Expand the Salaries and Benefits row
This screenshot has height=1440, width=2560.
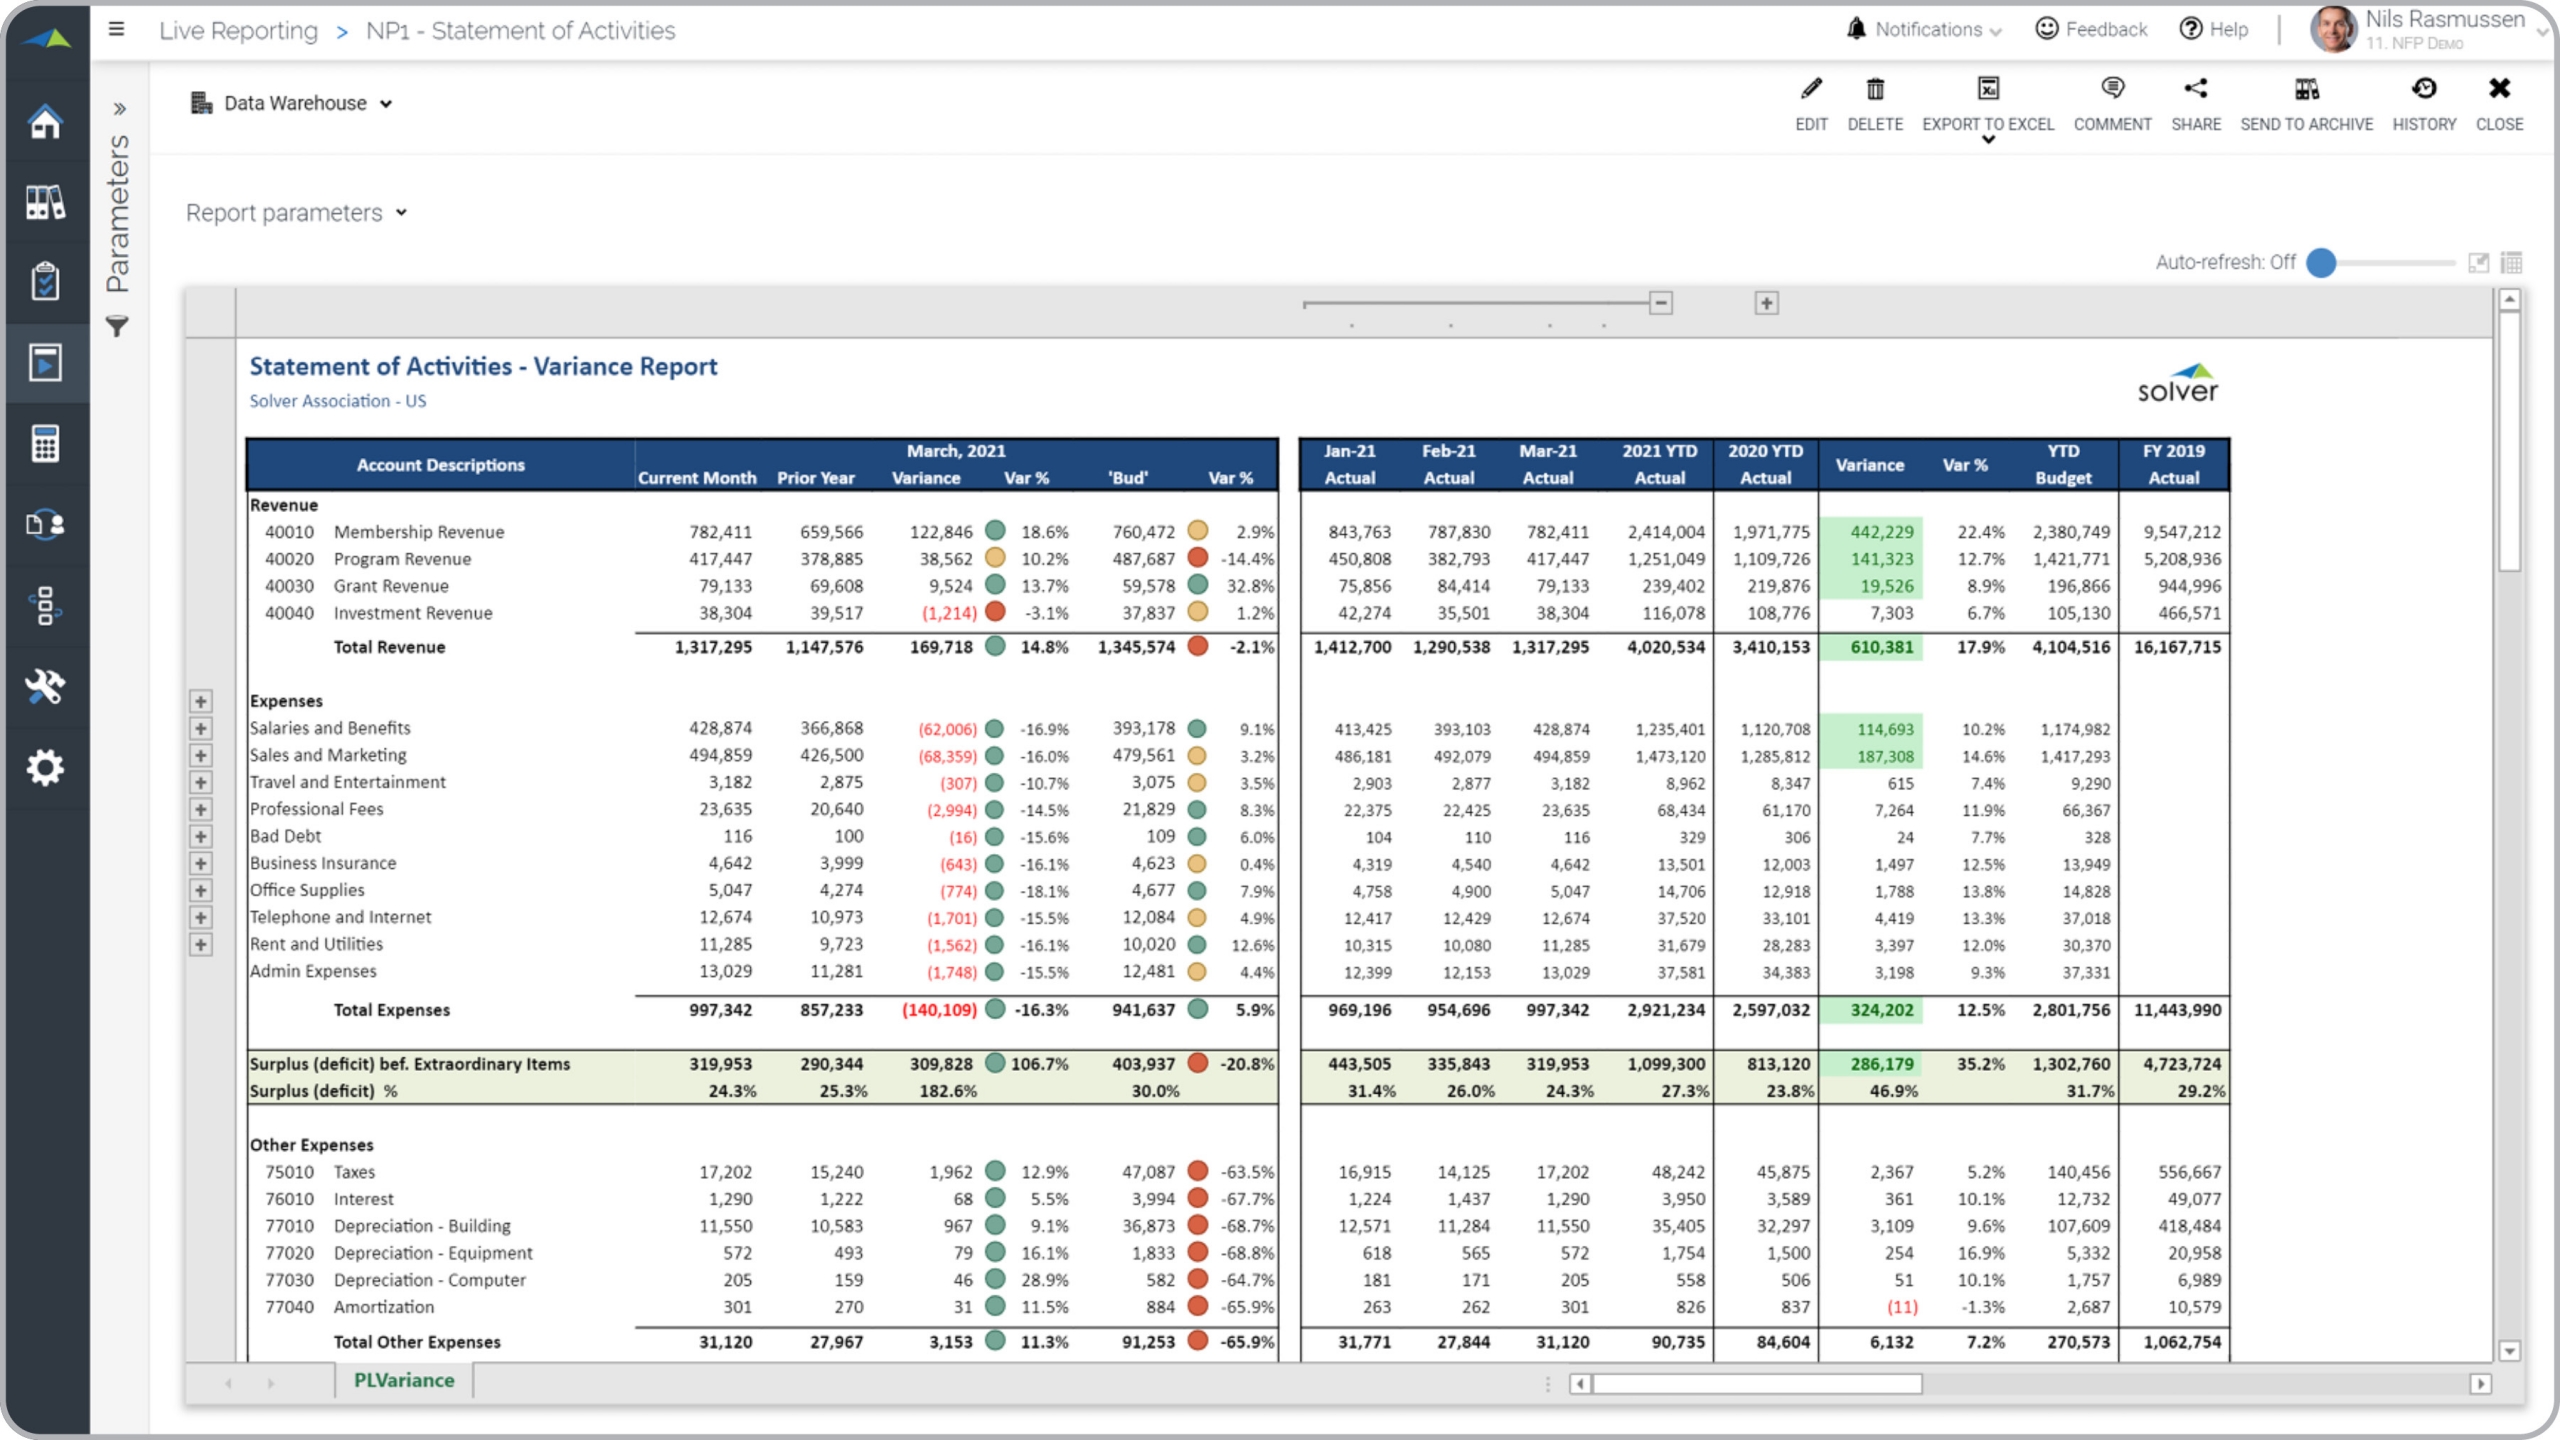coord(201,729)
